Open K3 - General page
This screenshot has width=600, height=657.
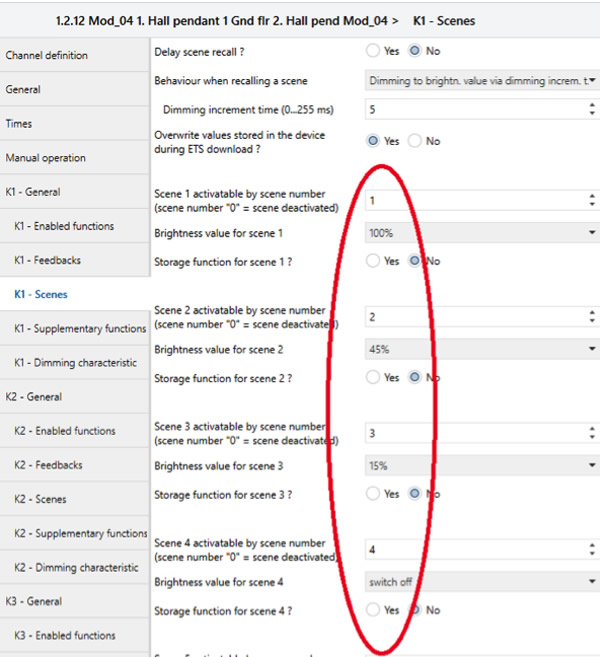(75, 602)
